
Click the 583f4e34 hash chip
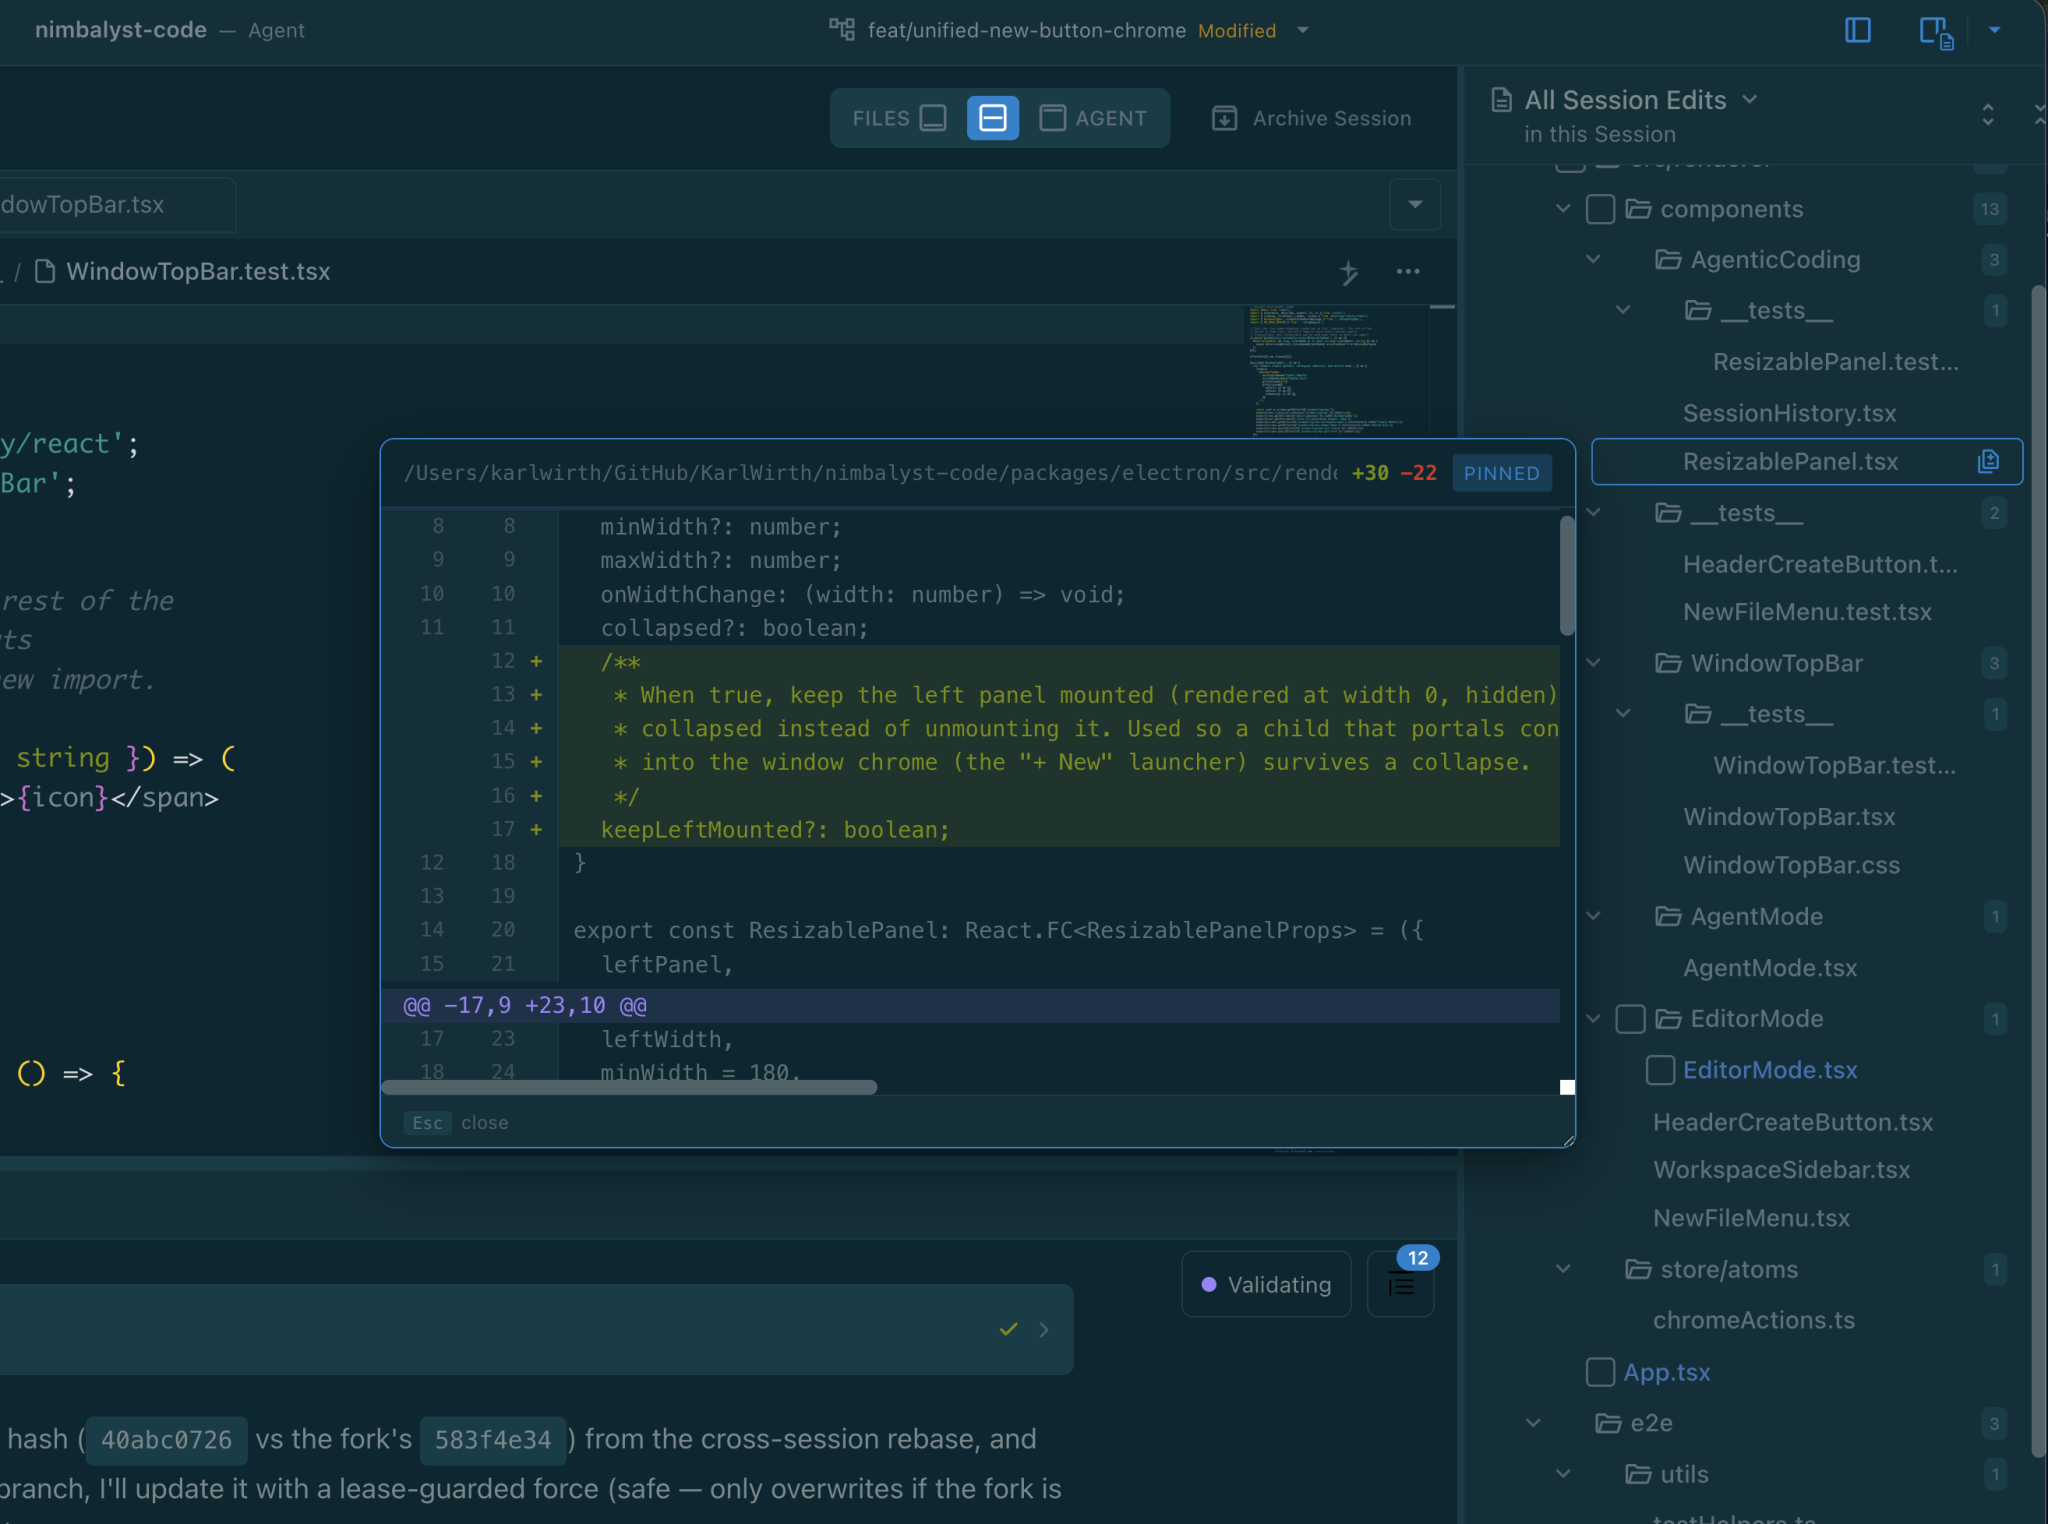click(x=493, y=1440)
